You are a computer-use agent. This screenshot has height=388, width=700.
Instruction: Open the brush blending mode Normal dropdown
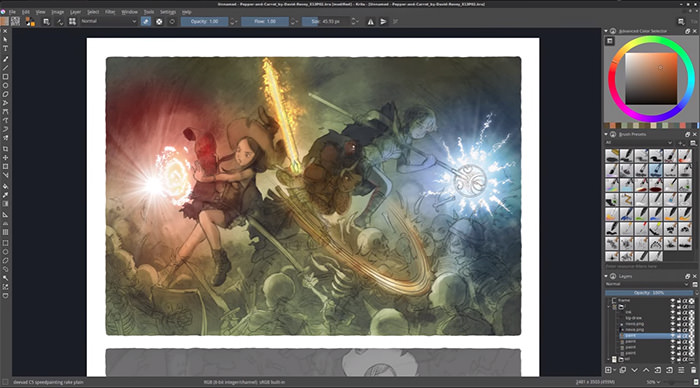click(108, 21)
